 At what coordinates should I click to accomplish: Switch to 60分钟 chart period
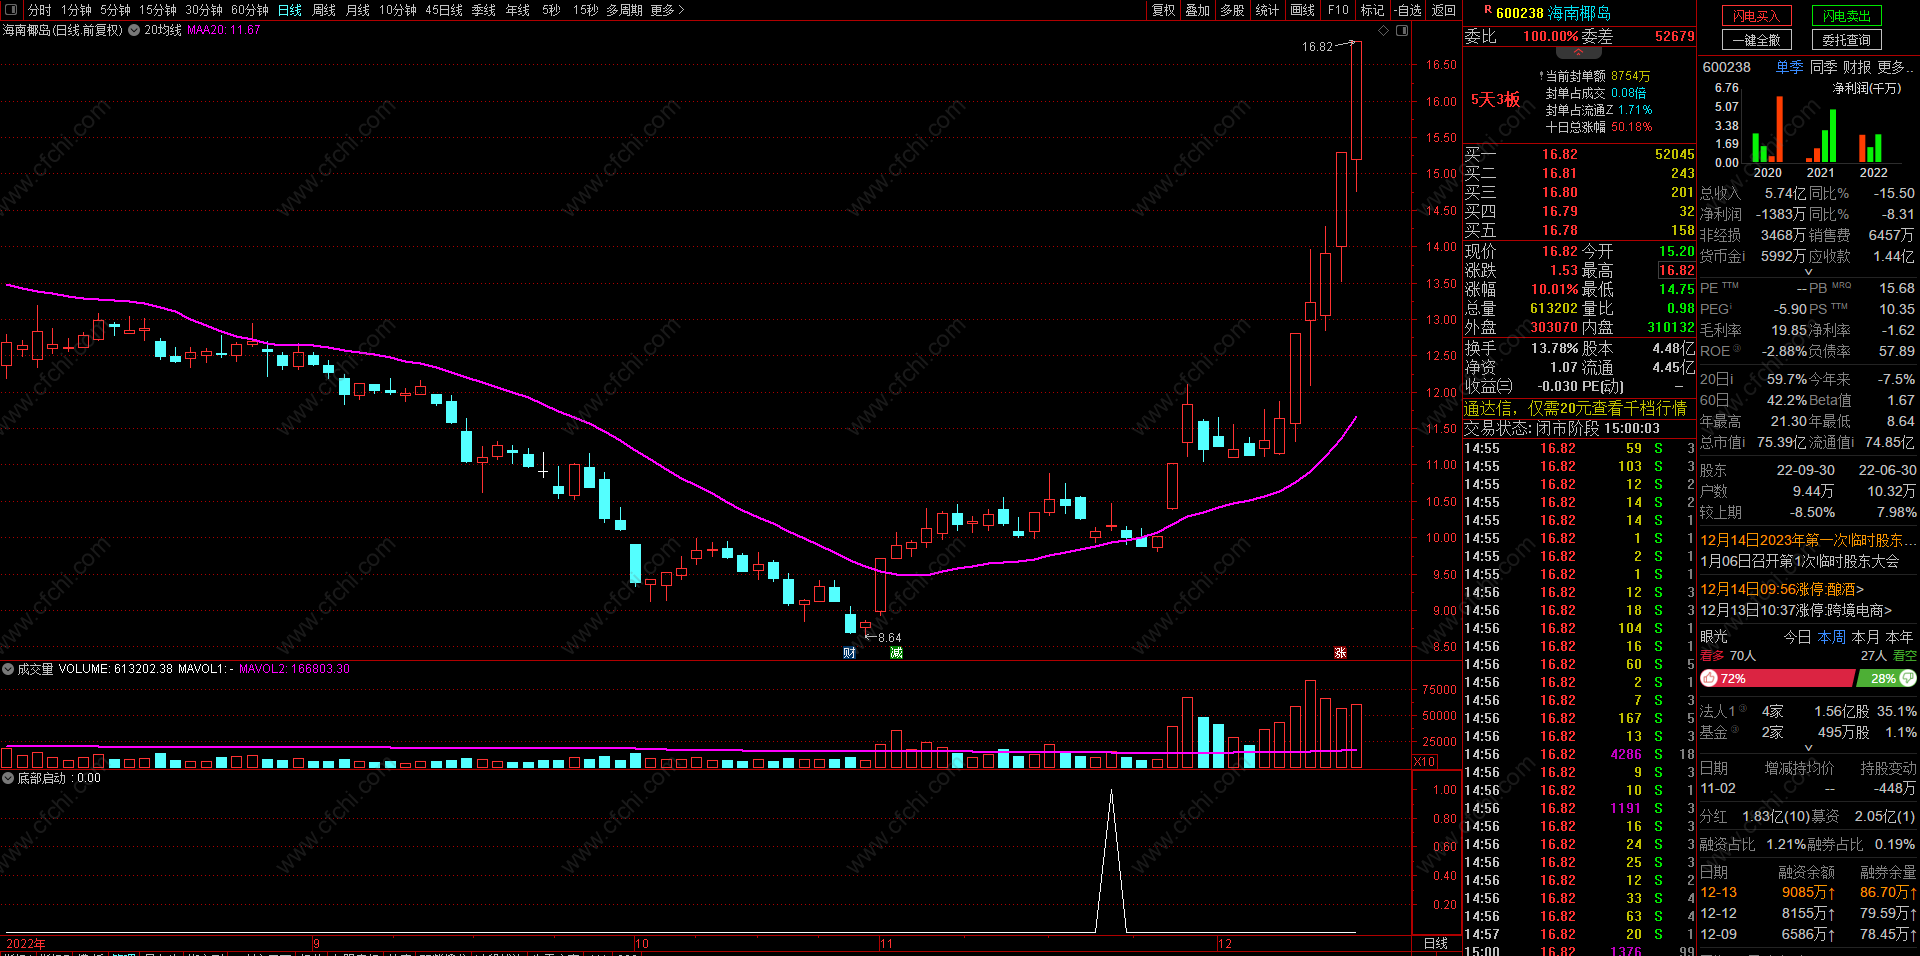250,10
